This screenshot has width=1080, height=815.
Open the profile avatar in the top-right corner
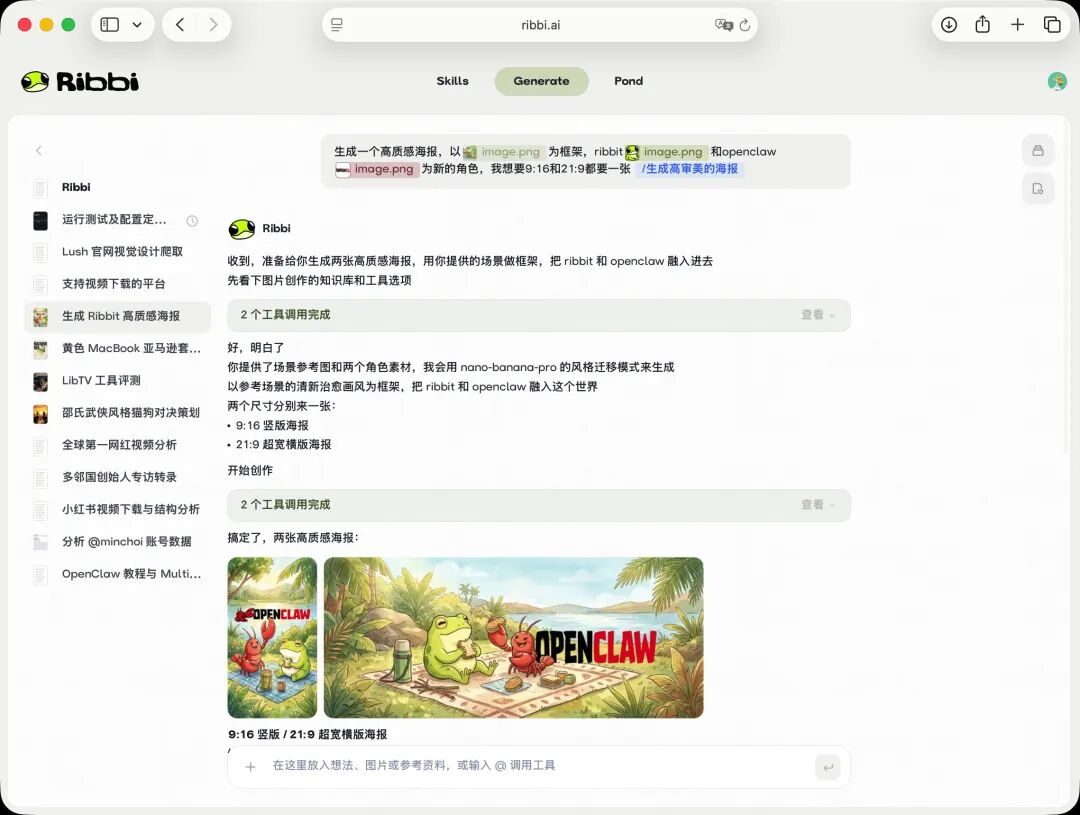click(x=1056, y=81)
